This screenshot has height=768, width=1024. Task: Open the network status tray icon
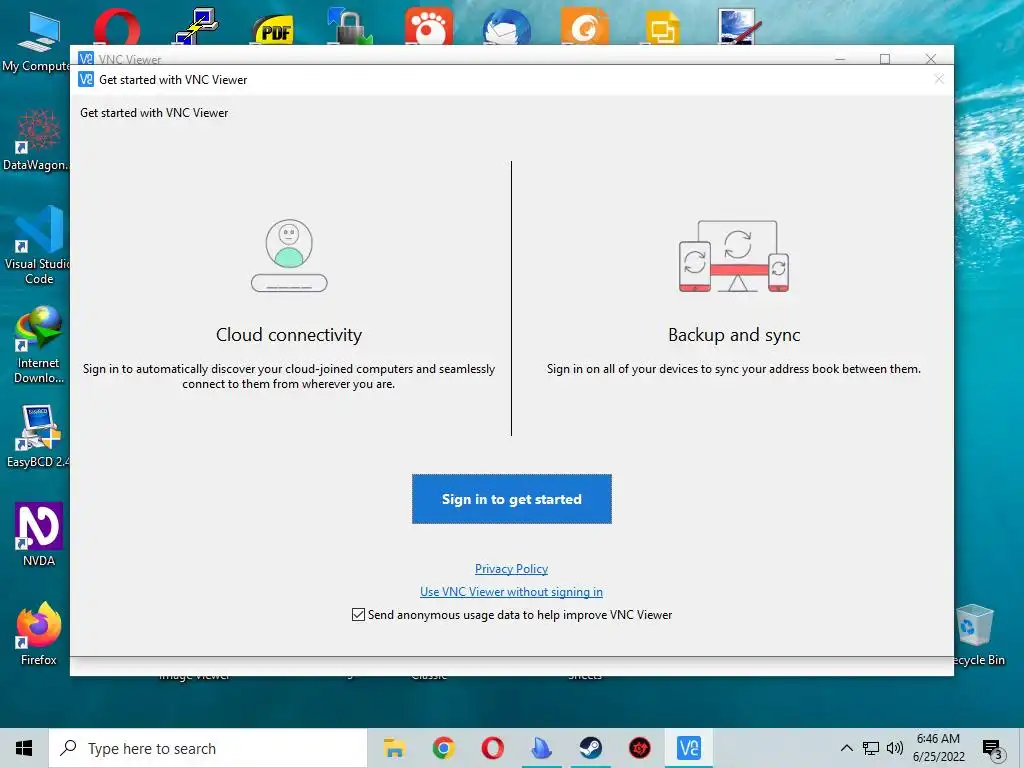point(871,748)
